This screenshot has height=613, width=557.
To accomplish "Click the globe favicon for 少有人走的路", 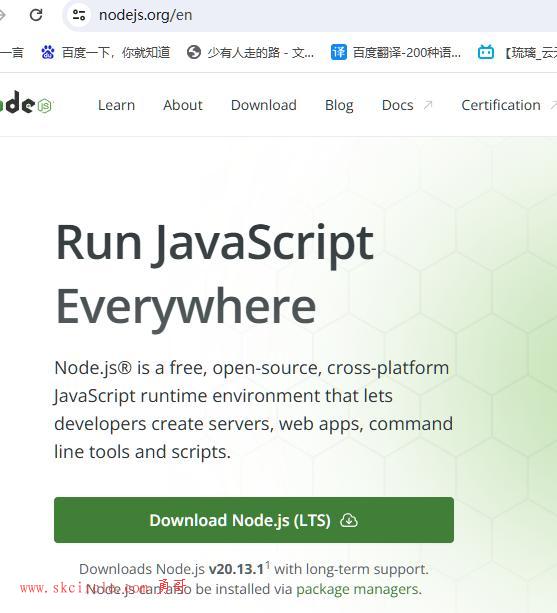I will [x=194, y=52].
